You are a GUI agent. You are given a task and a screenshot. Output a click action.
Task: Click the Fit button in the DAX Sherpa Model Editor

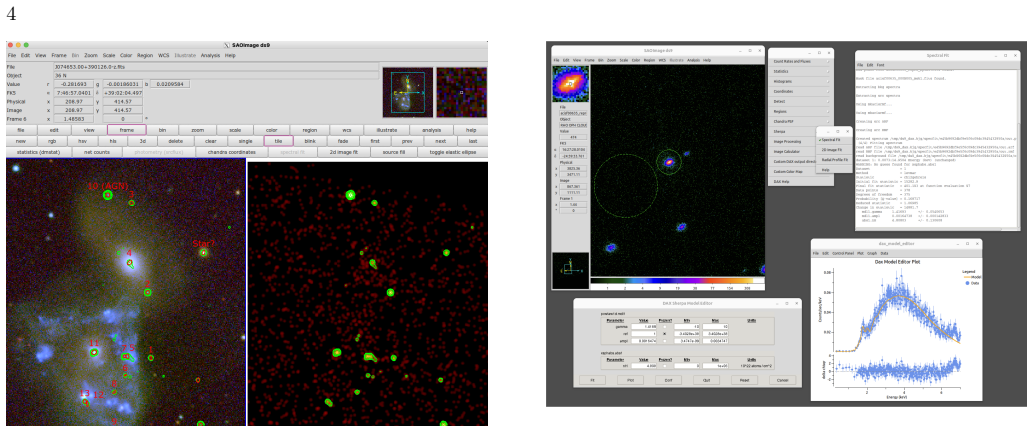click(x=592, y=380)
